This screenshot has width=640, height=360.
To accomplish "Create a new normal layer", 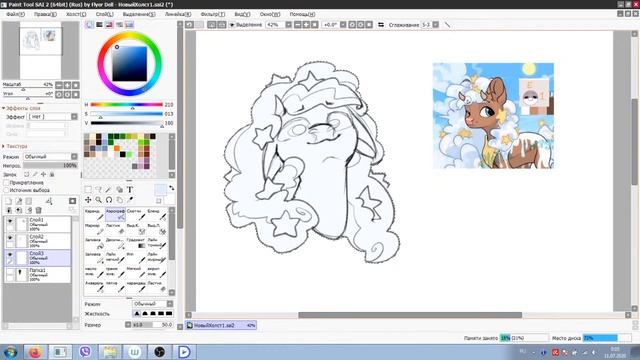I will (x=9, y=201).
